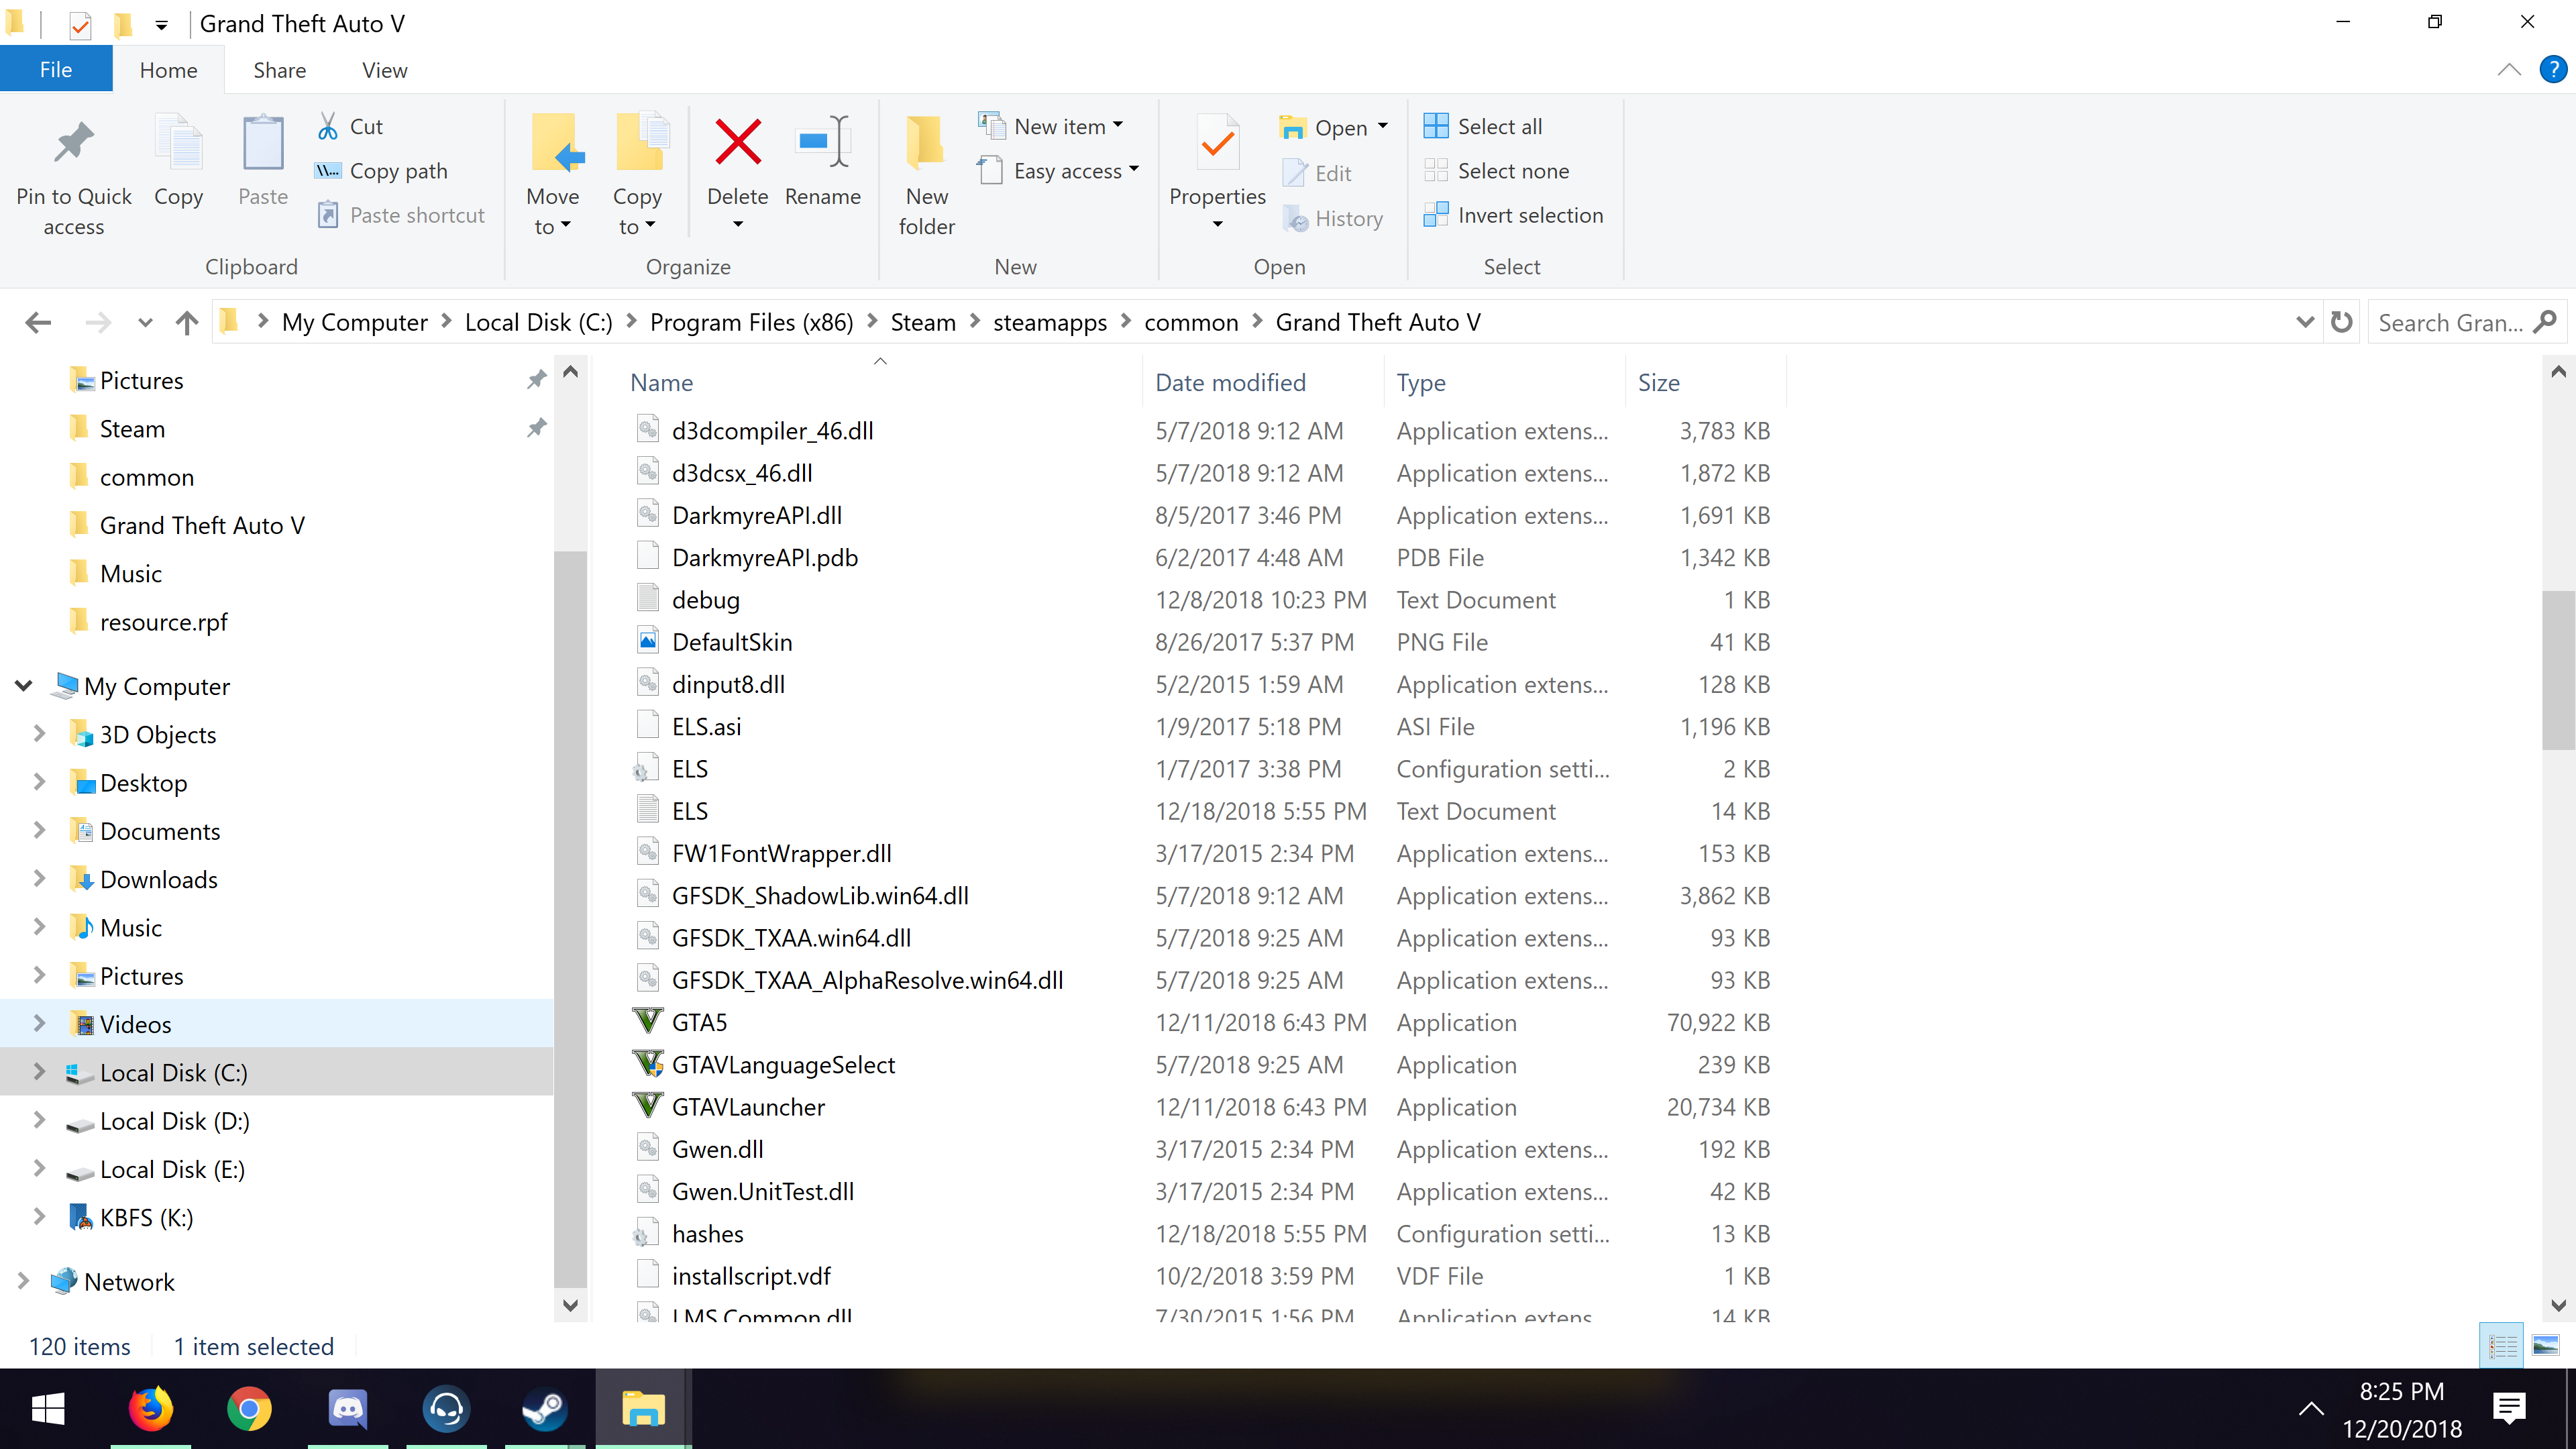Click the Cut scissors icon
The image size is (2576, 1449).
click(x=328, y=126)
